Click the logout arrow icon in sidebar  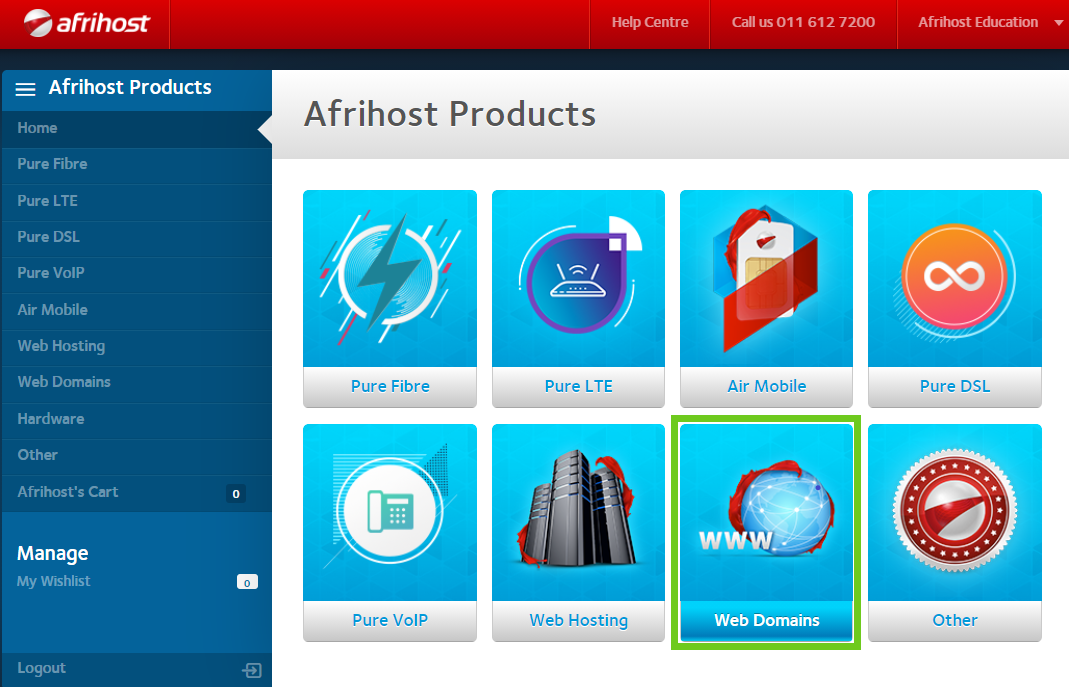[x=252, y=670]
